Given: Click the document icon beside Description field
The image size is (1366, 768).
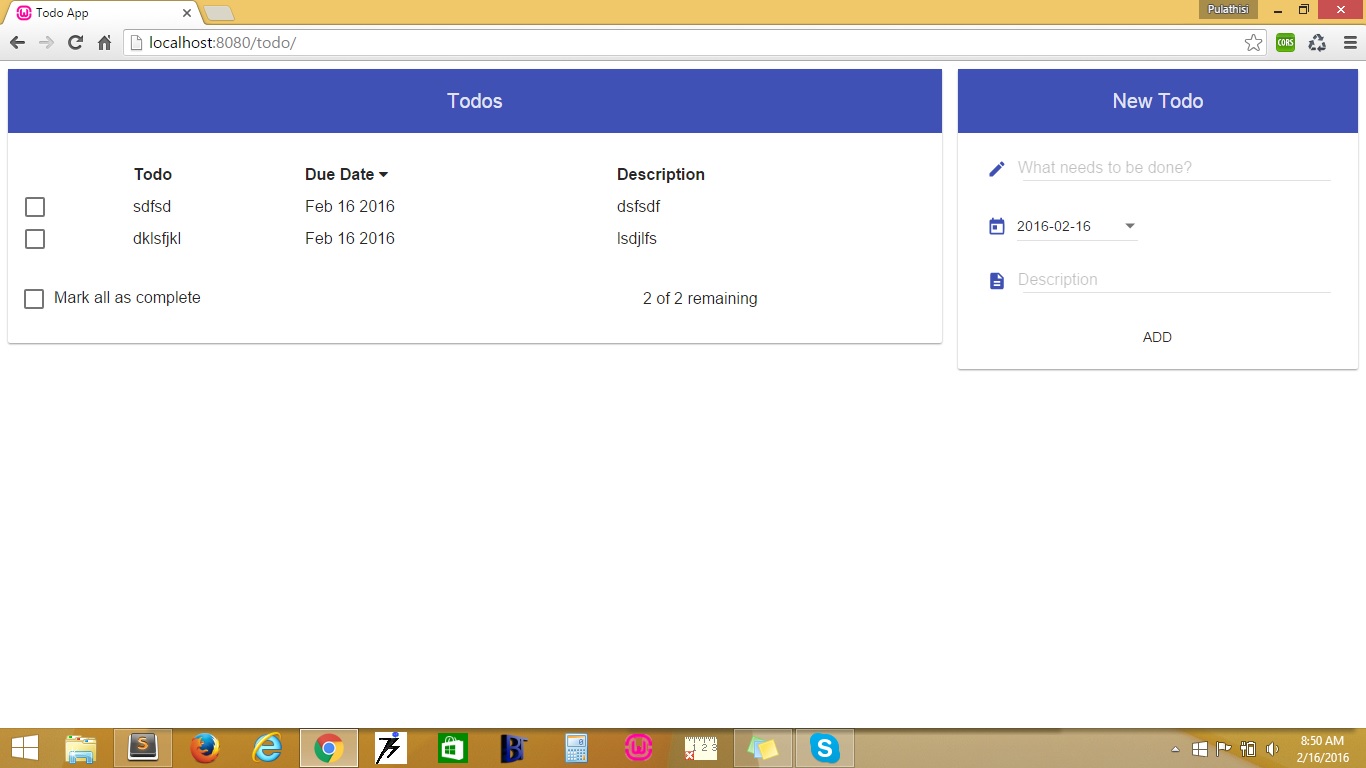Looking at the screenshot, I should 996,281.
